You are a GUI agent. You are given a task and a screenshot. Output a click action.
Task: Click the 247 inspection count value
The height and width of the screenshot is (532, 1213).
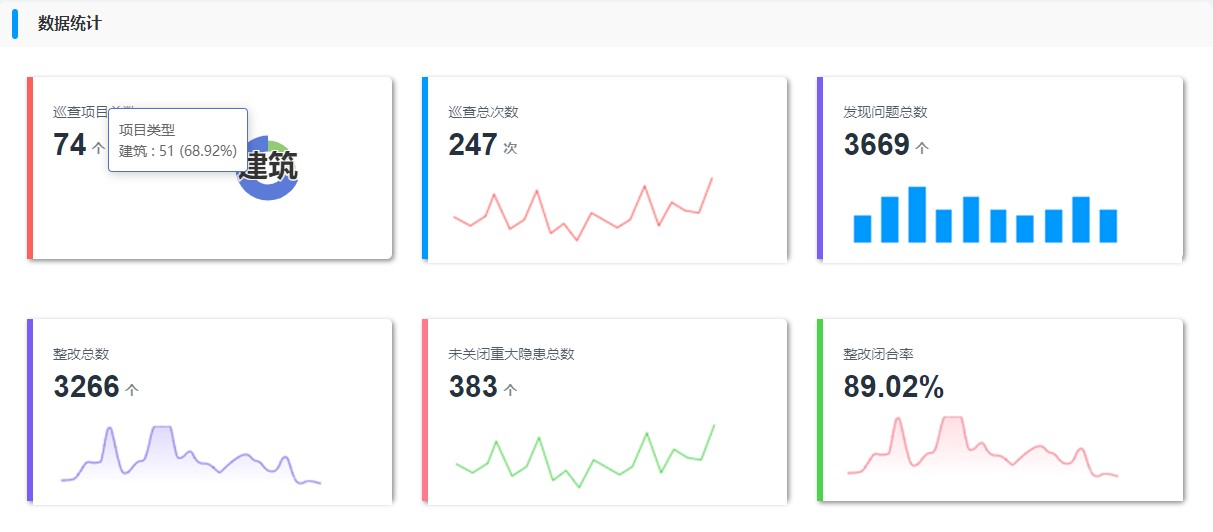coord(473,146)
